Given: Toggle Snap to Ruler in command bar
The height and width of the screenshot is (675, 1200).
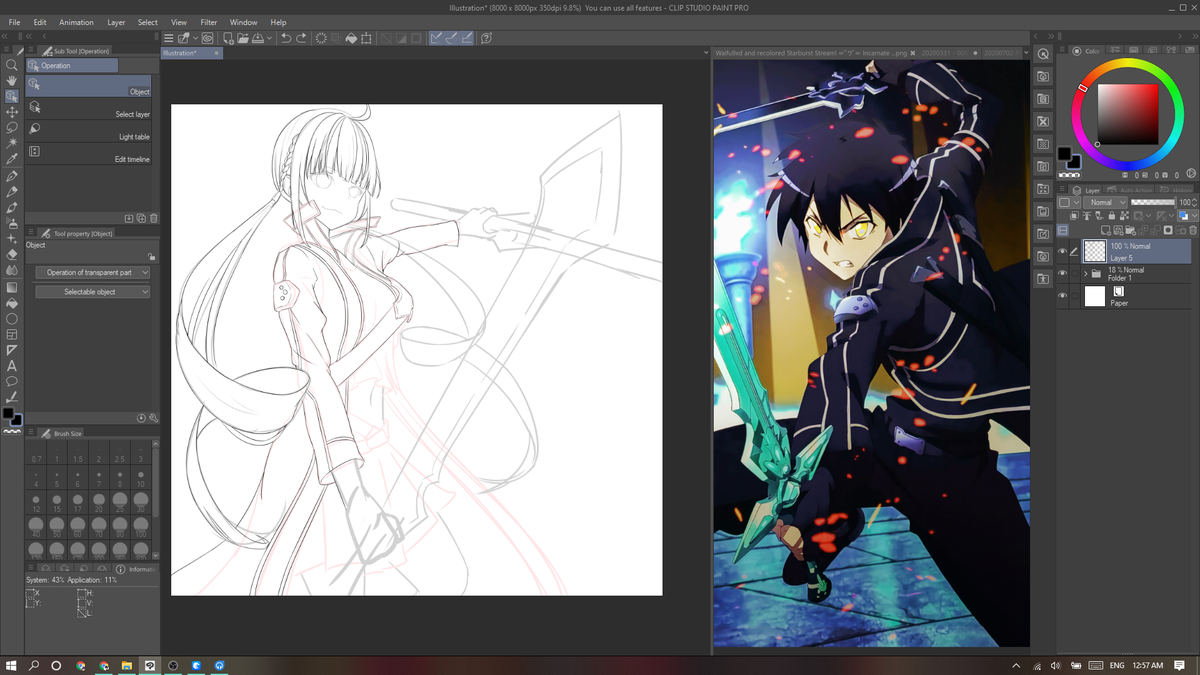Looking at the screenshot, I should pyautogui.click(x=434, y=38).
